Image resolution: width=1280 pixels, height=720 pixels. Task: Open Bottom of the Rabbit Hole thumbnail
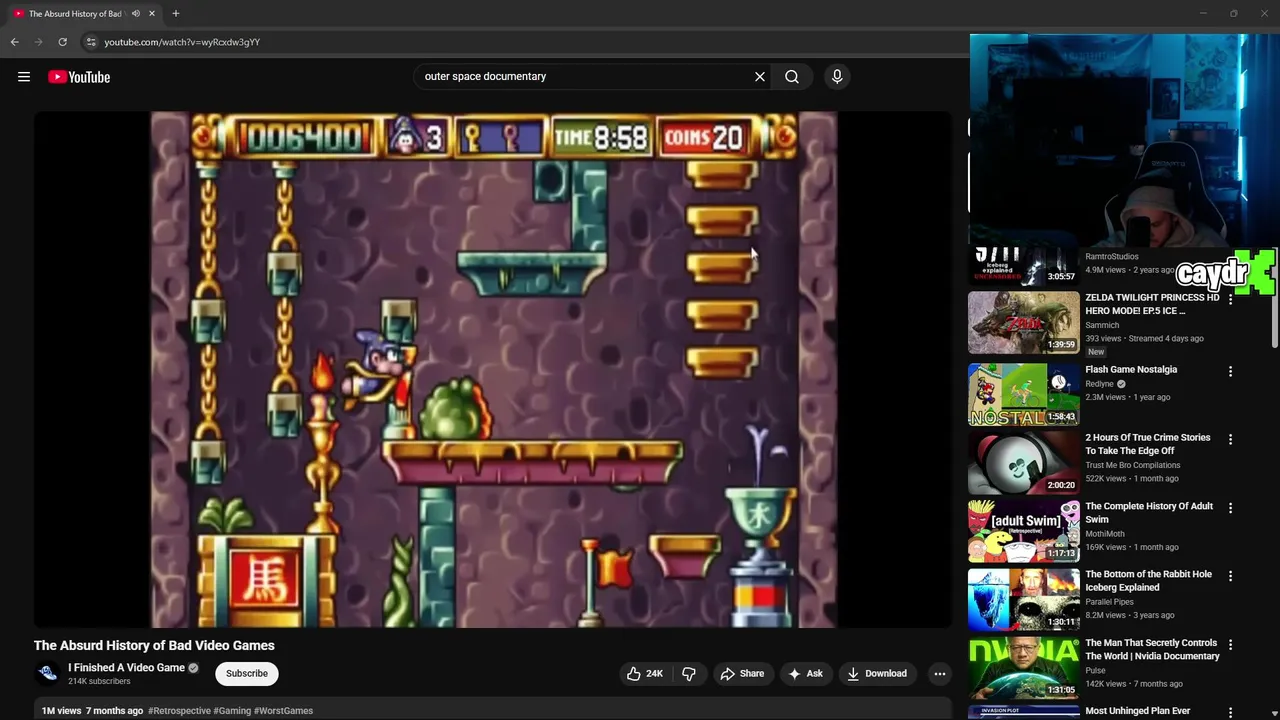pyautogui.click(x=1024, y=600)
